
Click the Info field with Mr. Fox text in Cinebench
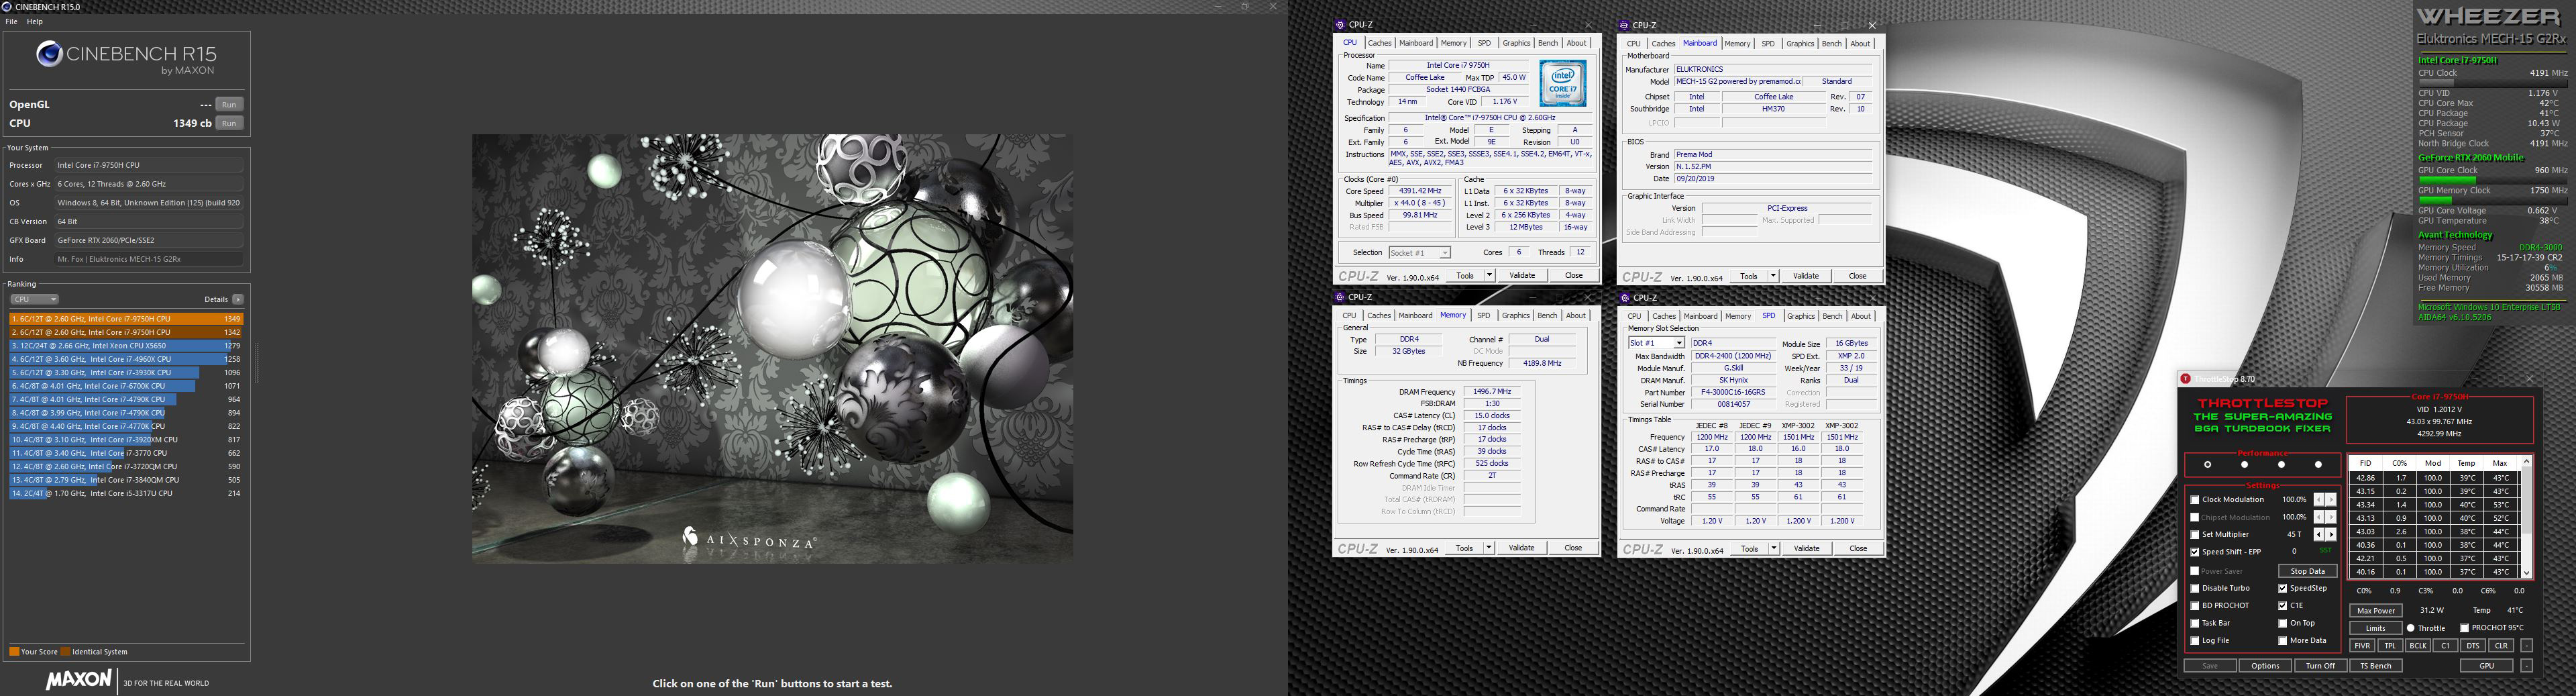149,259
